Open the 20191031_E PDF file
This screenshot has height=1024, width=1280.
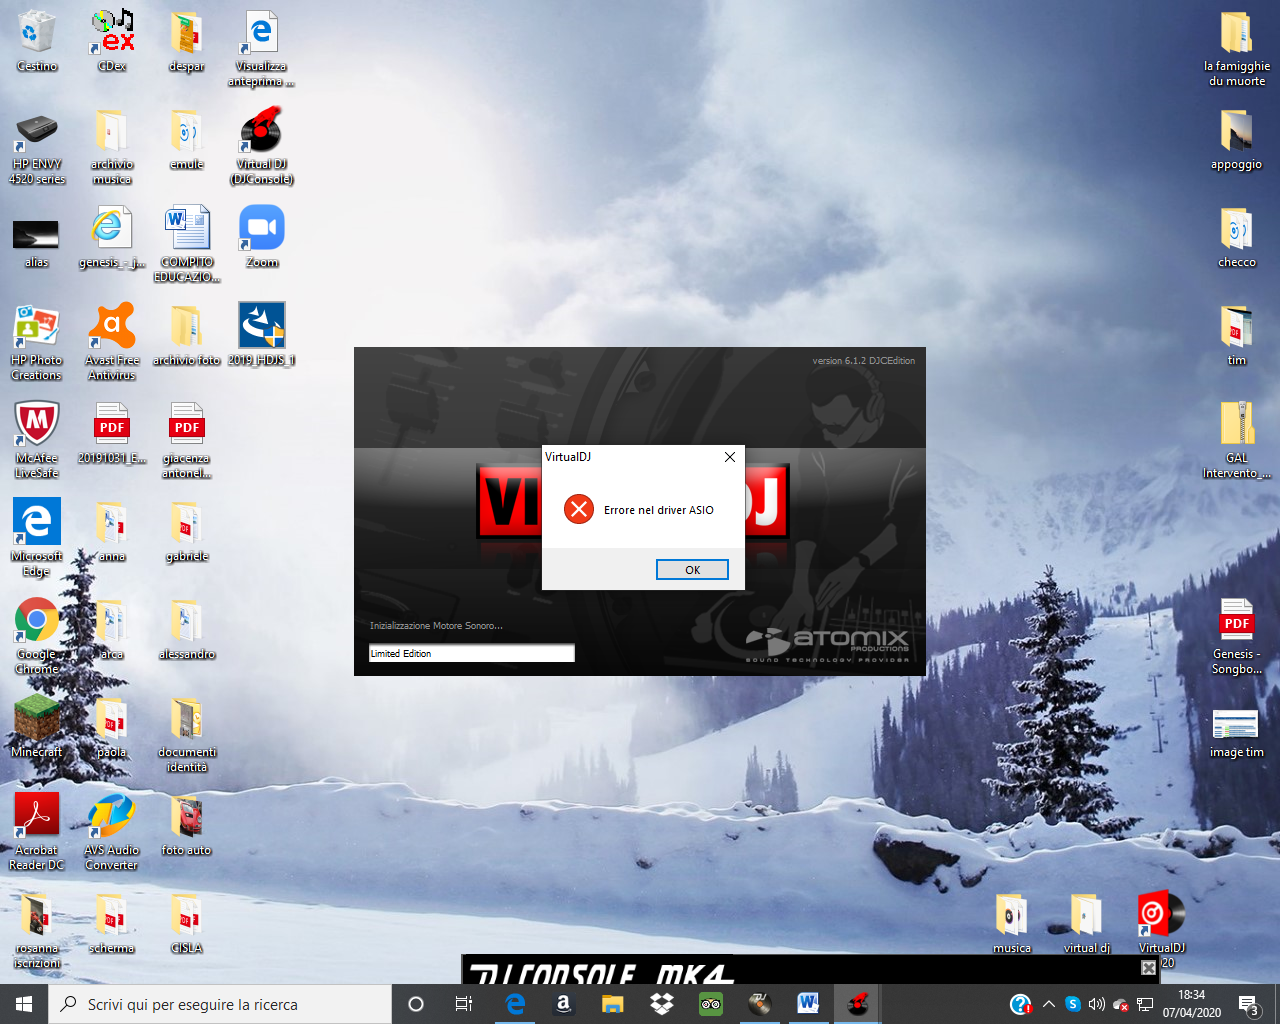click(x=112, y=434)
